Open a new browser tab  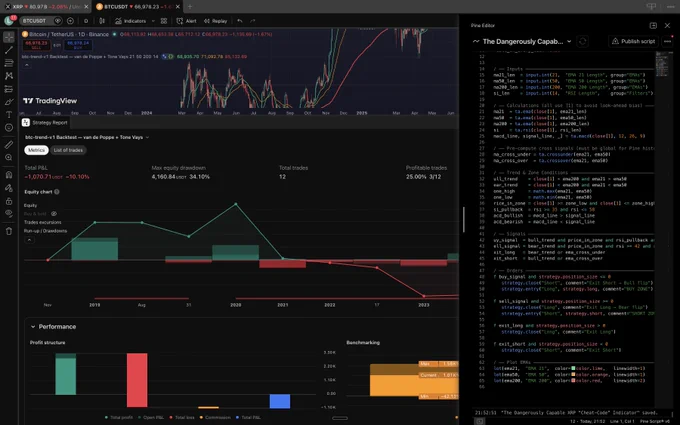pos(190,7)
